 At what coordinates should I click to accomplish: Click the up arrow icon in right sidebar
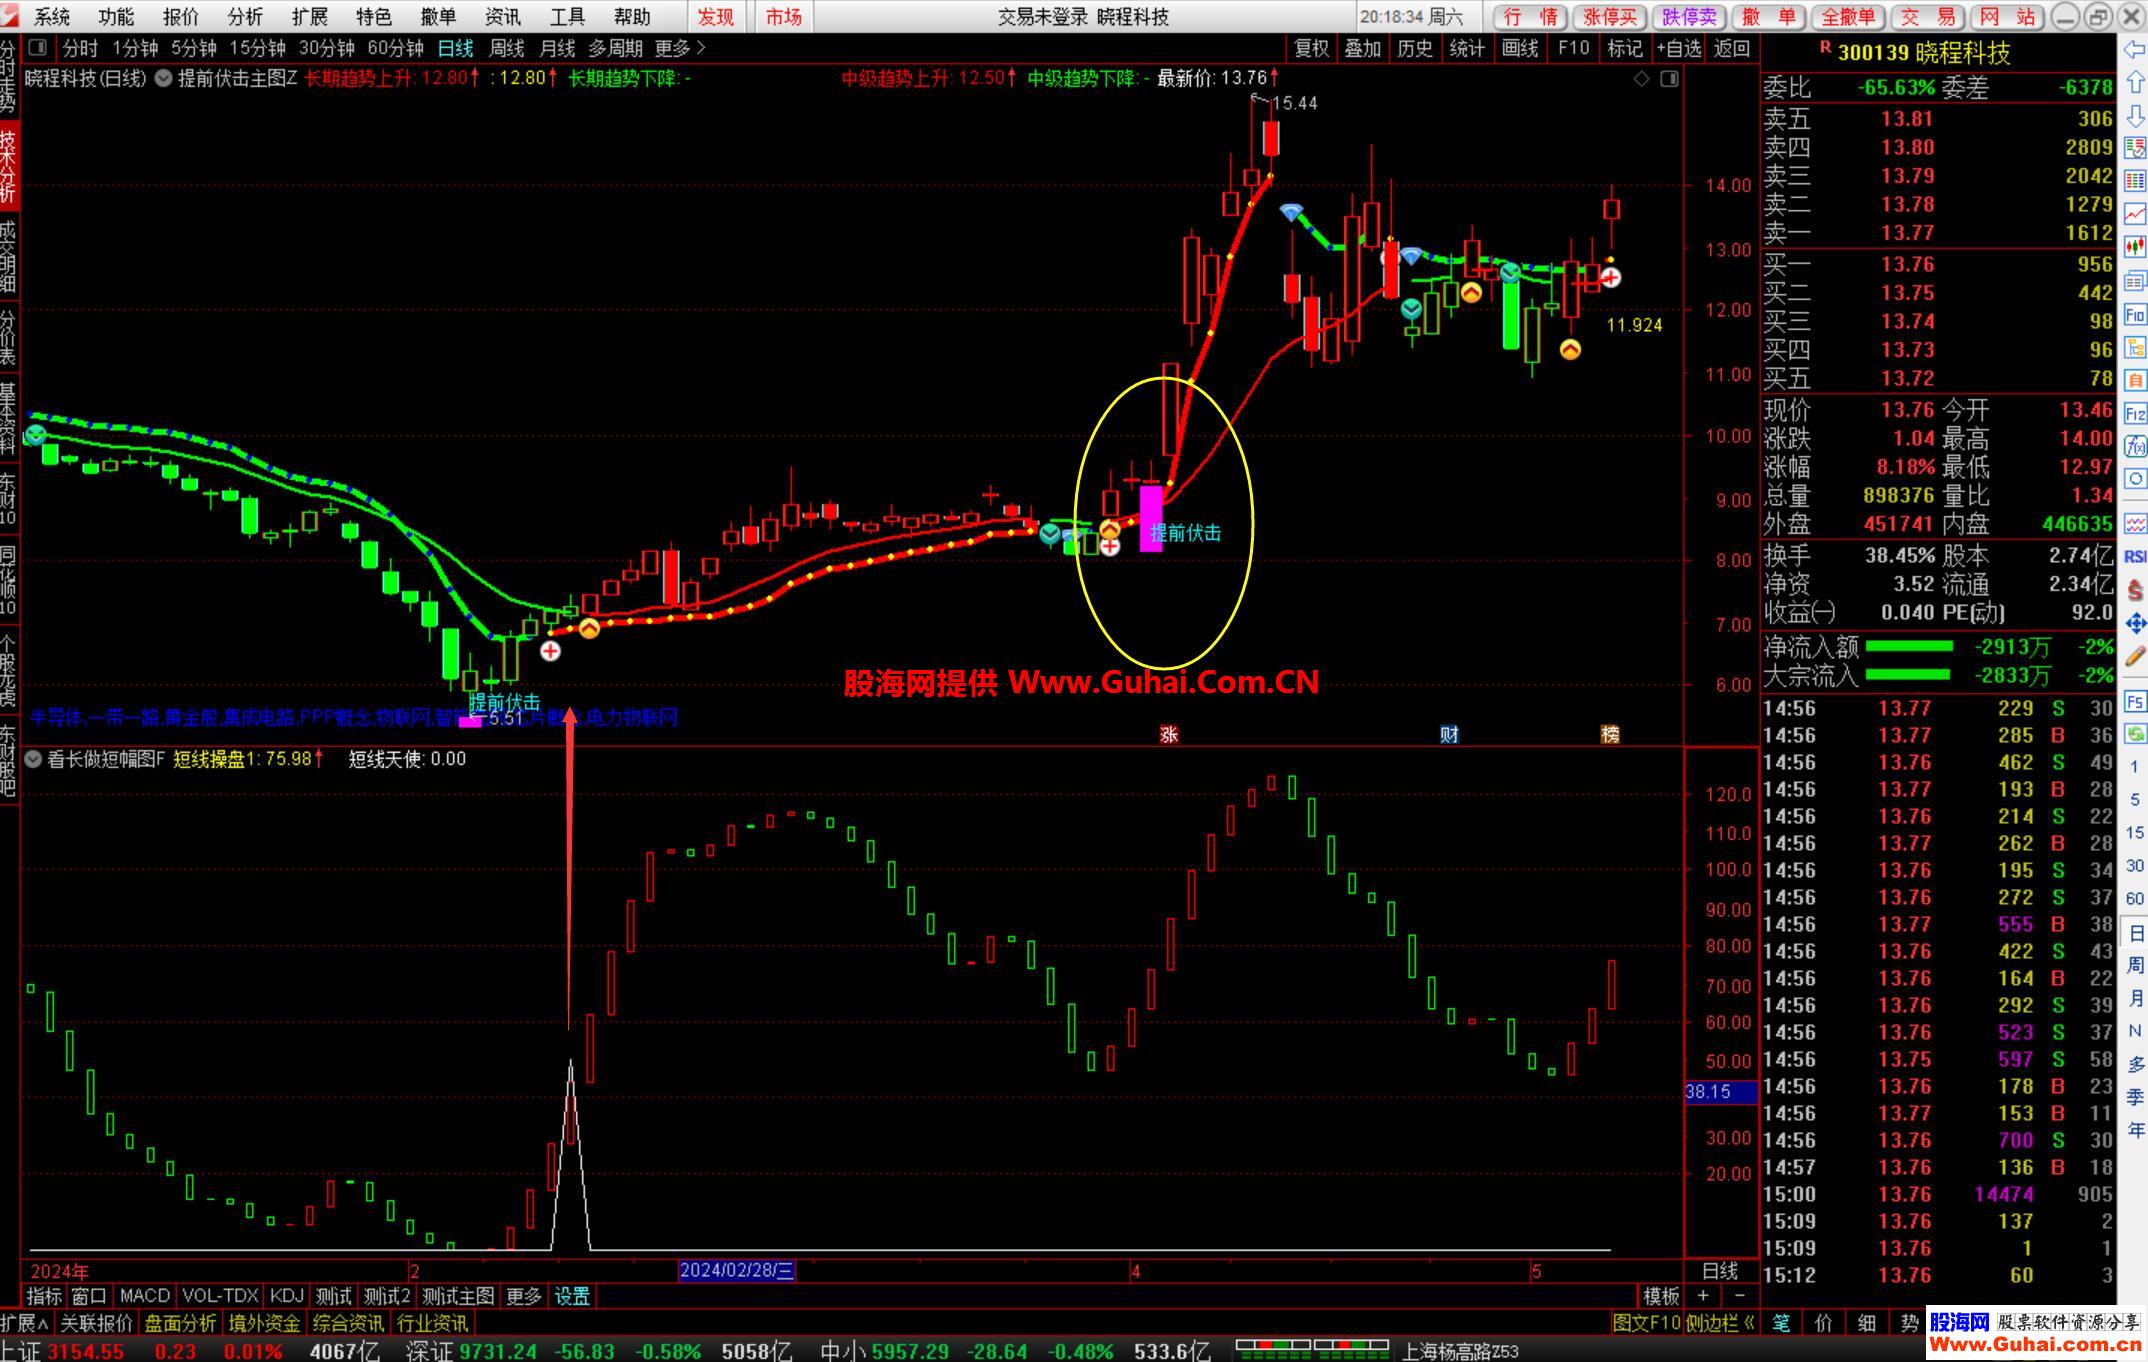(2135, 82)
